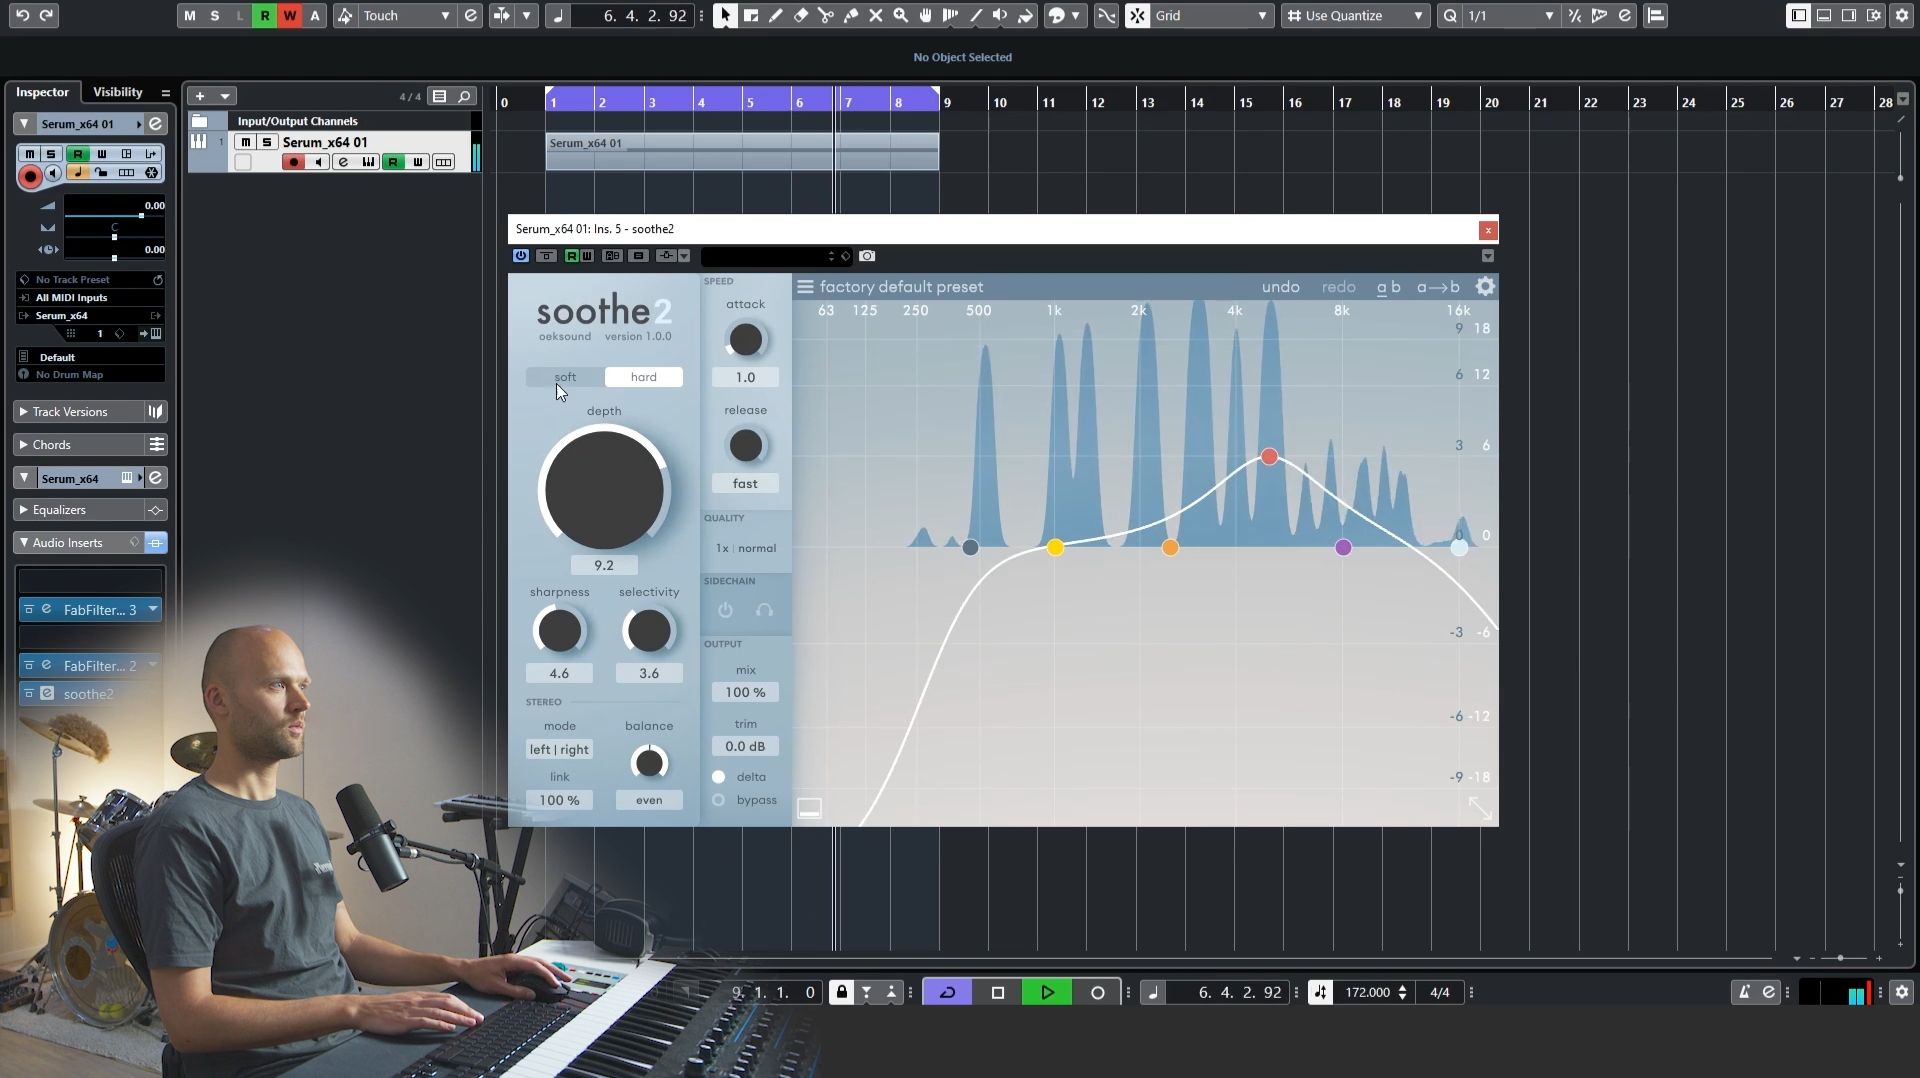Switch to the Visibility tab
Screen dimensions: 1920x1078
coord(118,92)
